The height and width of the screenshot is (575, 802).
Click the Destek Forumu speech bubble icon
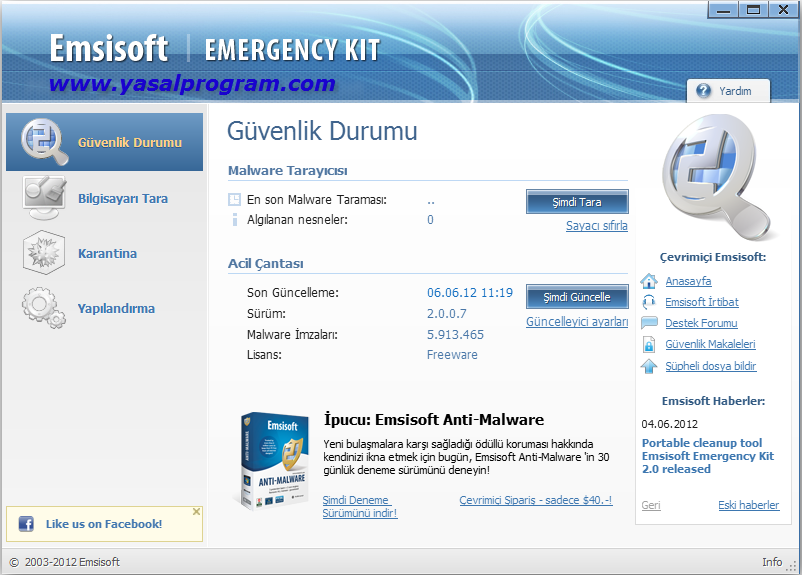[649, 323]
